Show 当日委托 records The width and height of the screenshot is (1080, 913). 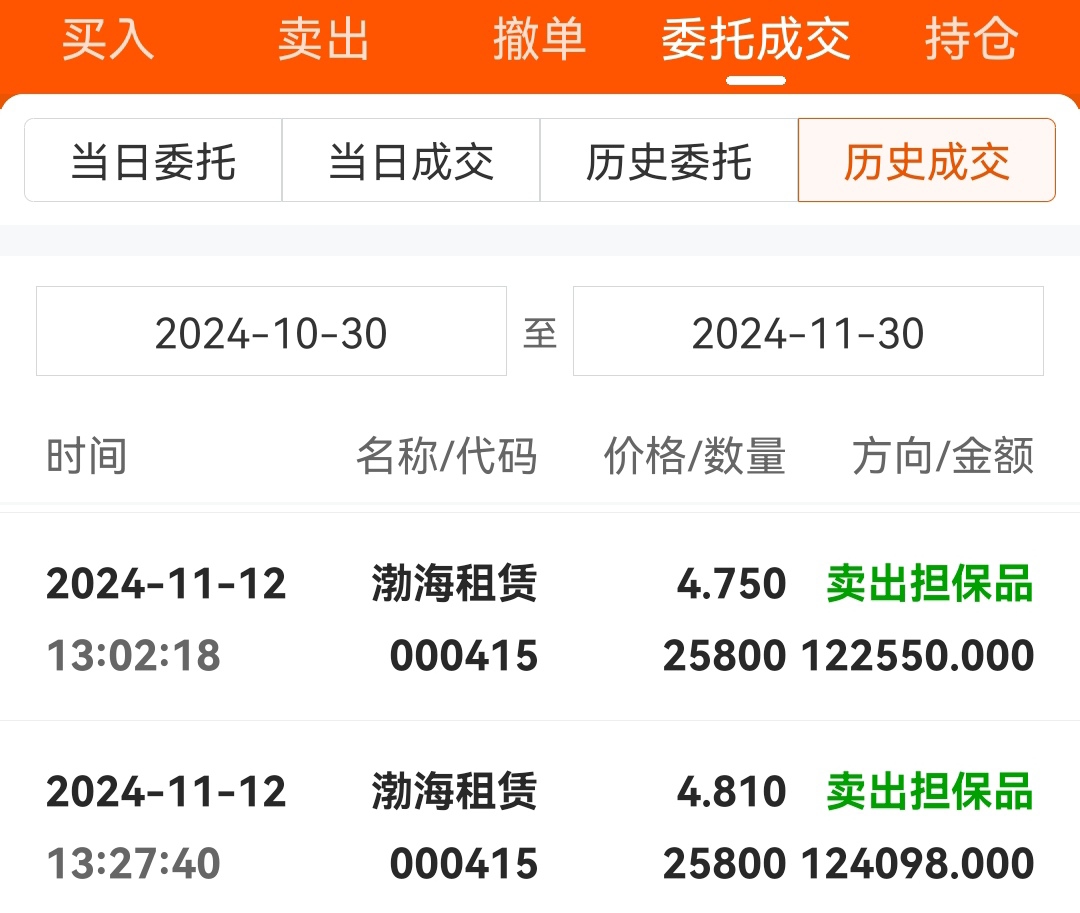tap(153, 160)
